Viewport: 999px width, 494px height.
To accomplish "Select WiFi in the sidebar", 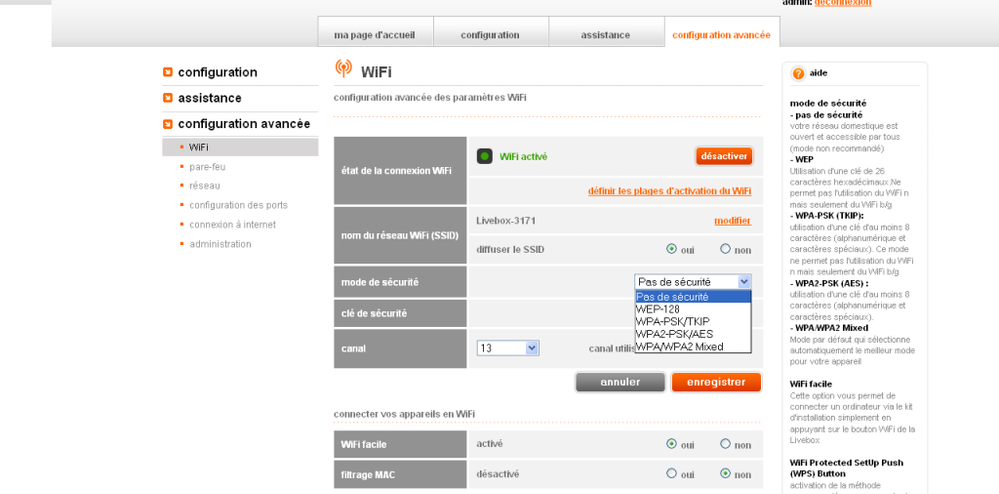I will (x=240, y=147).
